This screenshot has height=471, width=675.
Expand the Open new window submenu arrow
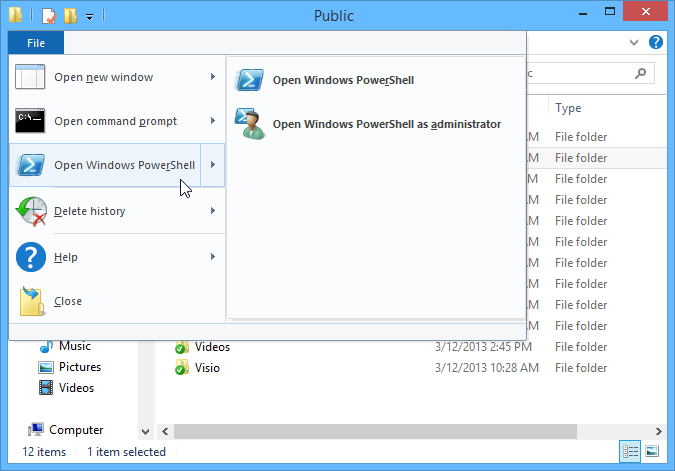(212, 77)
